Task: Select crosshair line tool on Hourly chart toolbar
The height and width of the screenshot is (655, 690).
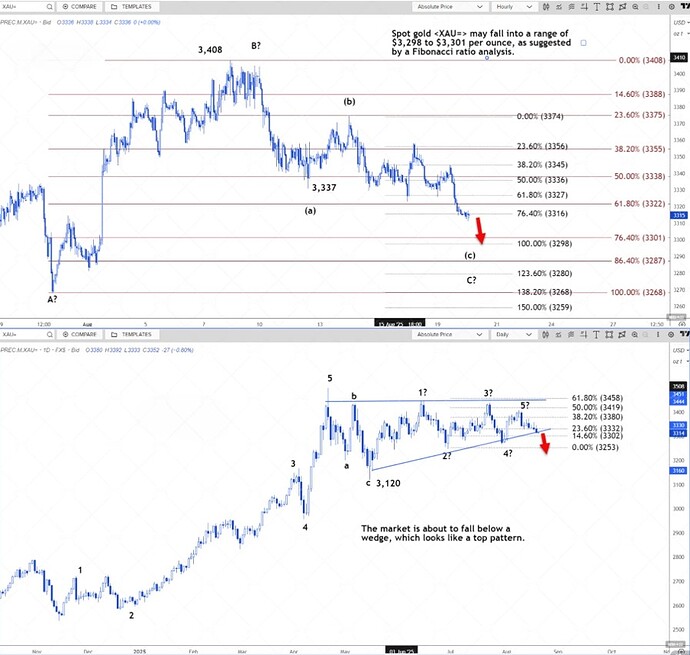Action: [x=584, y=7]
